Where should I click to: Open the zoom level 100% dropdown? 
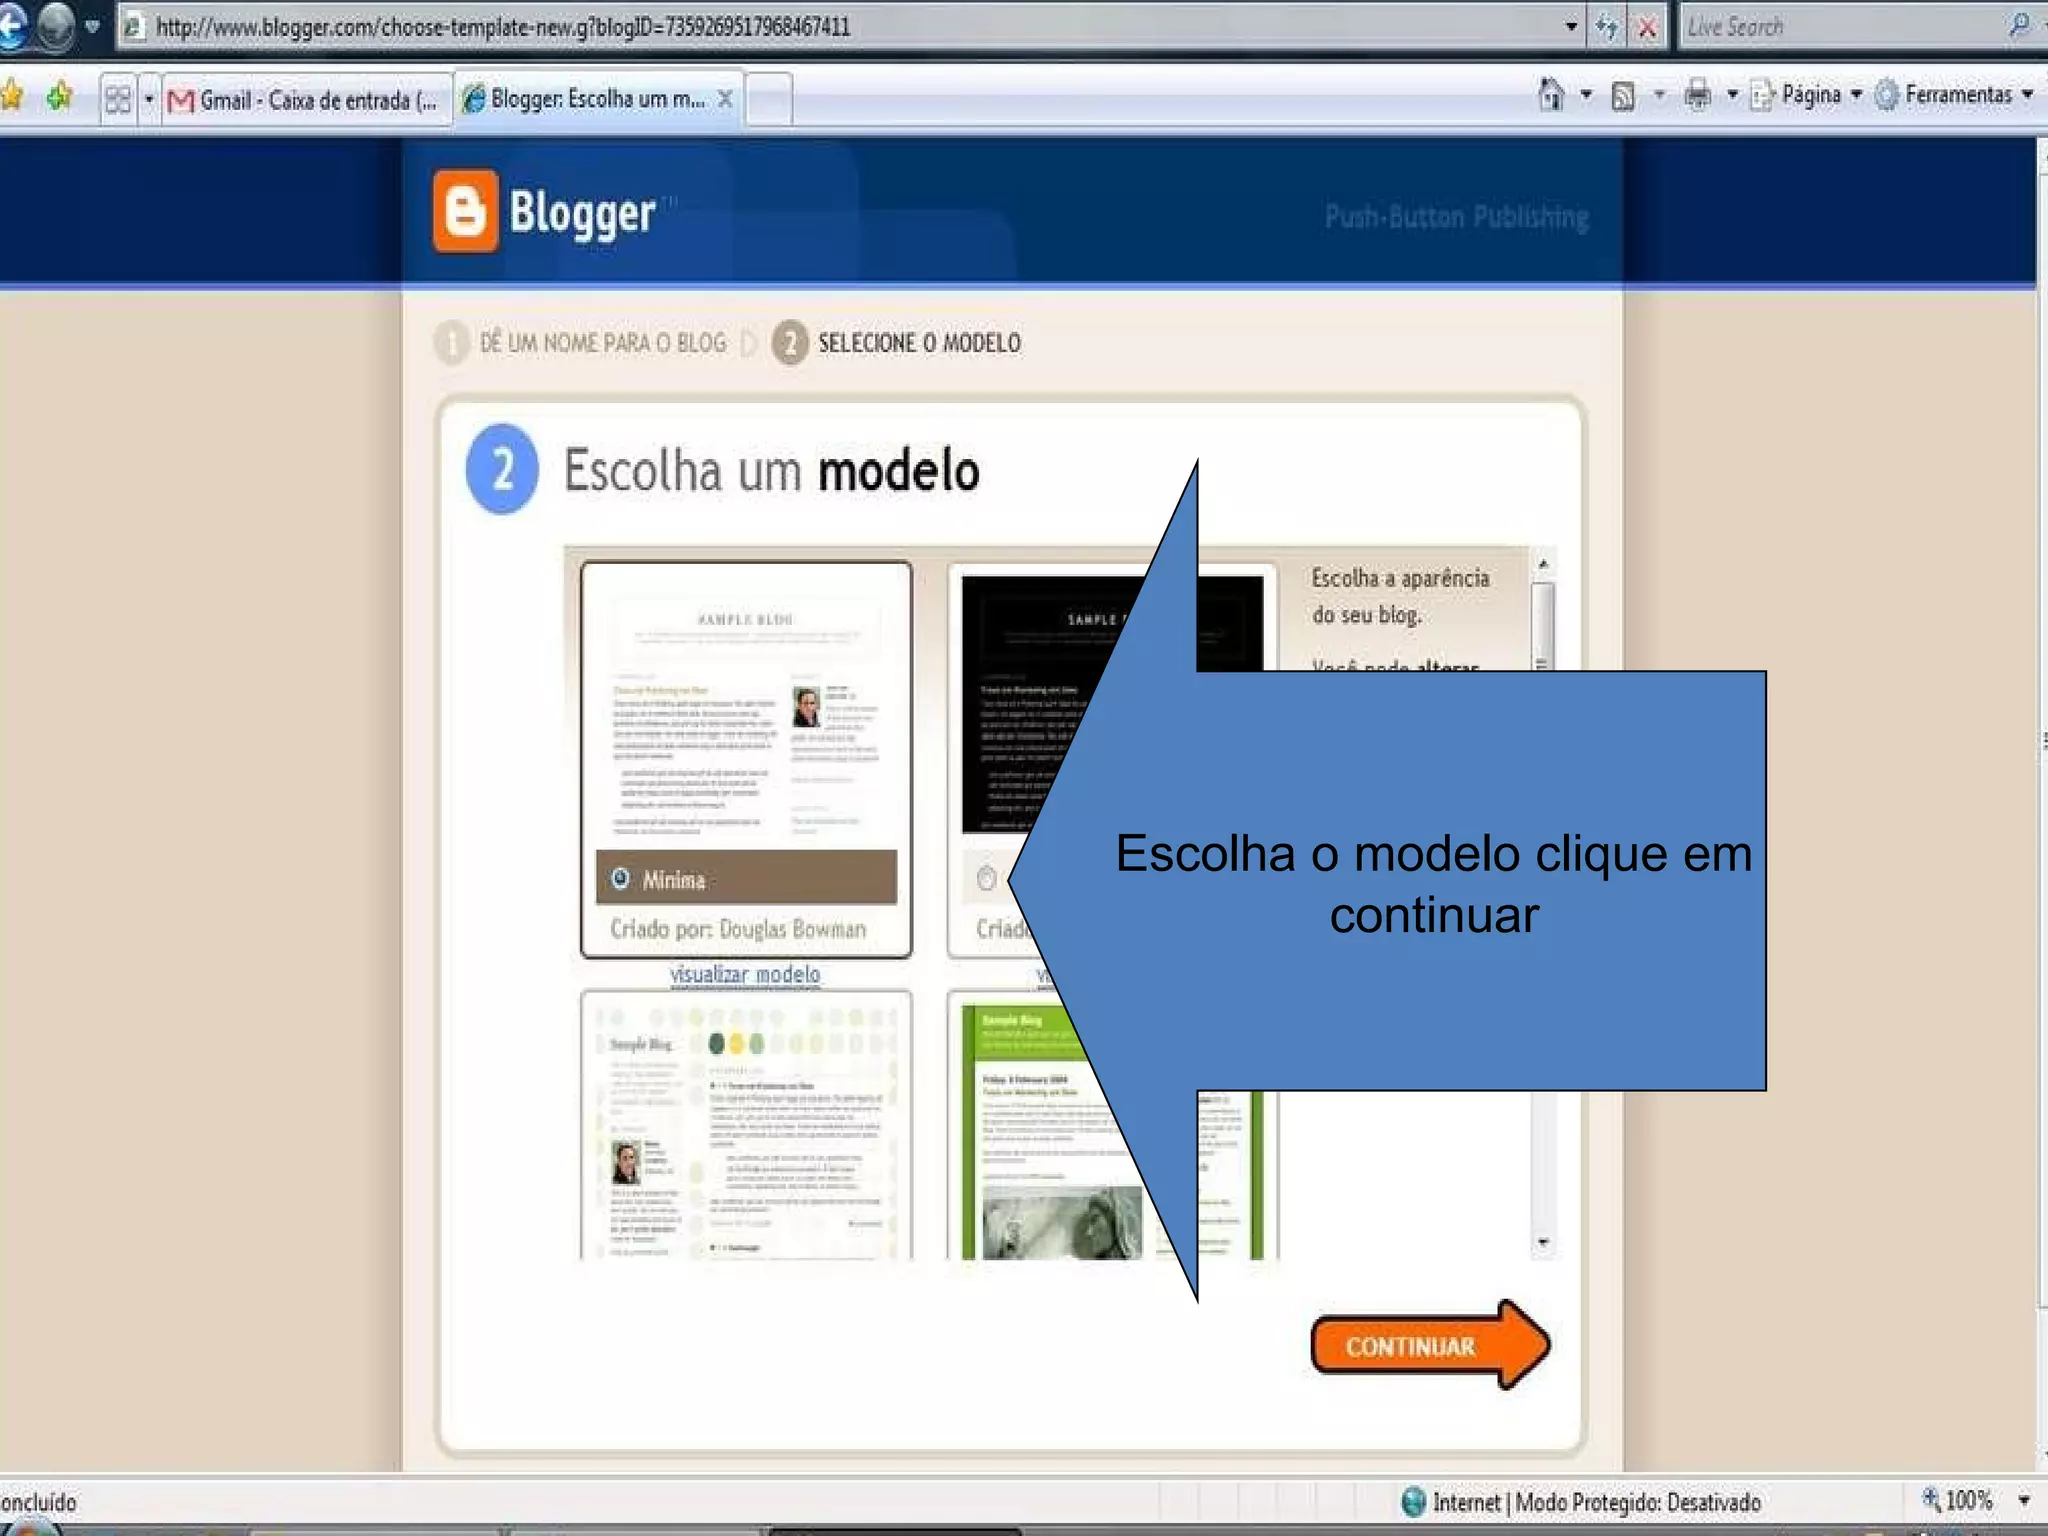click(x=2024, y=1500)
